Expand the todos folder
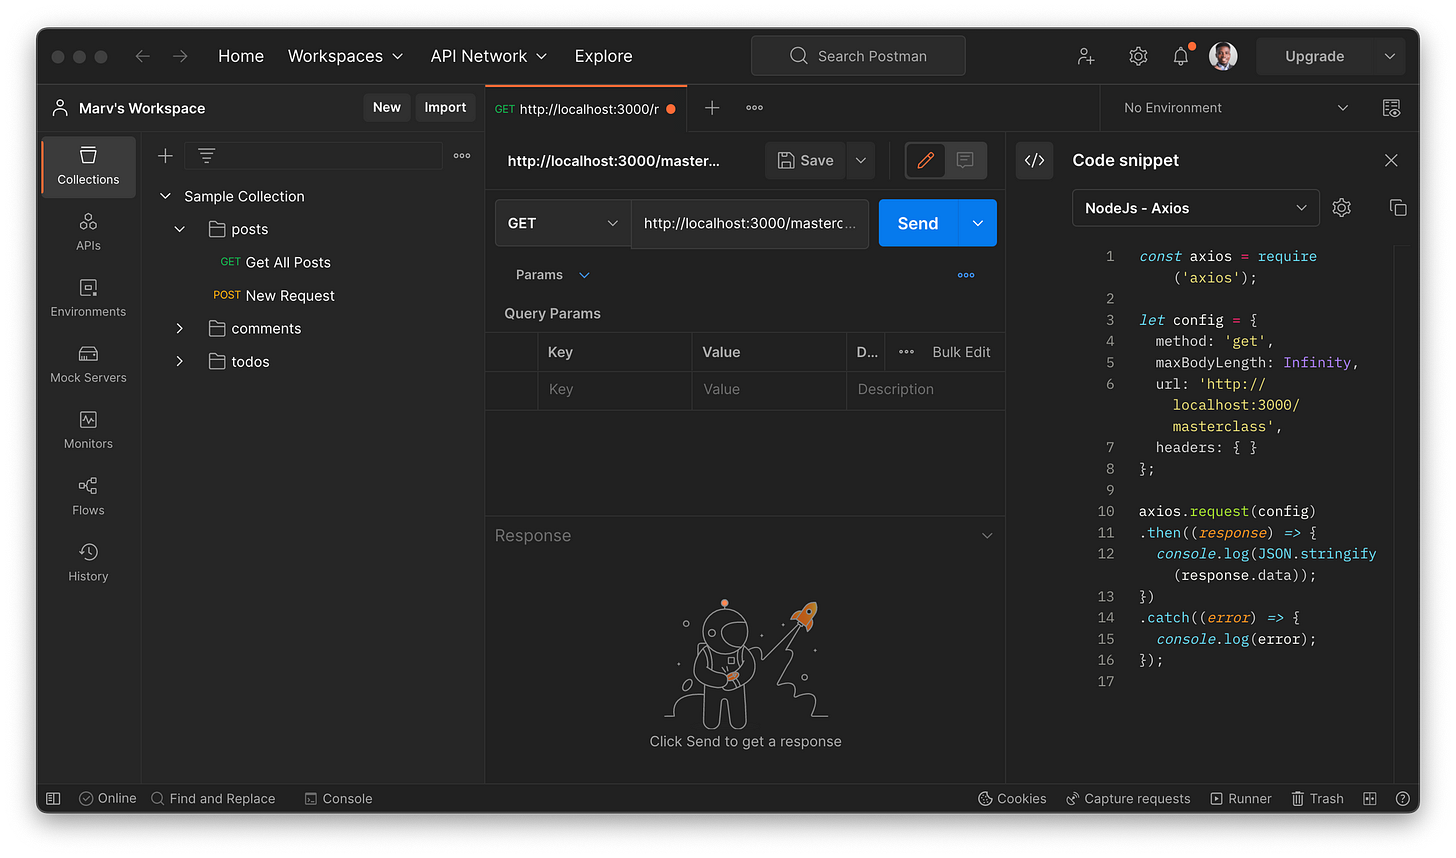Screen dimensions: 1456x858 click(180, 361)
